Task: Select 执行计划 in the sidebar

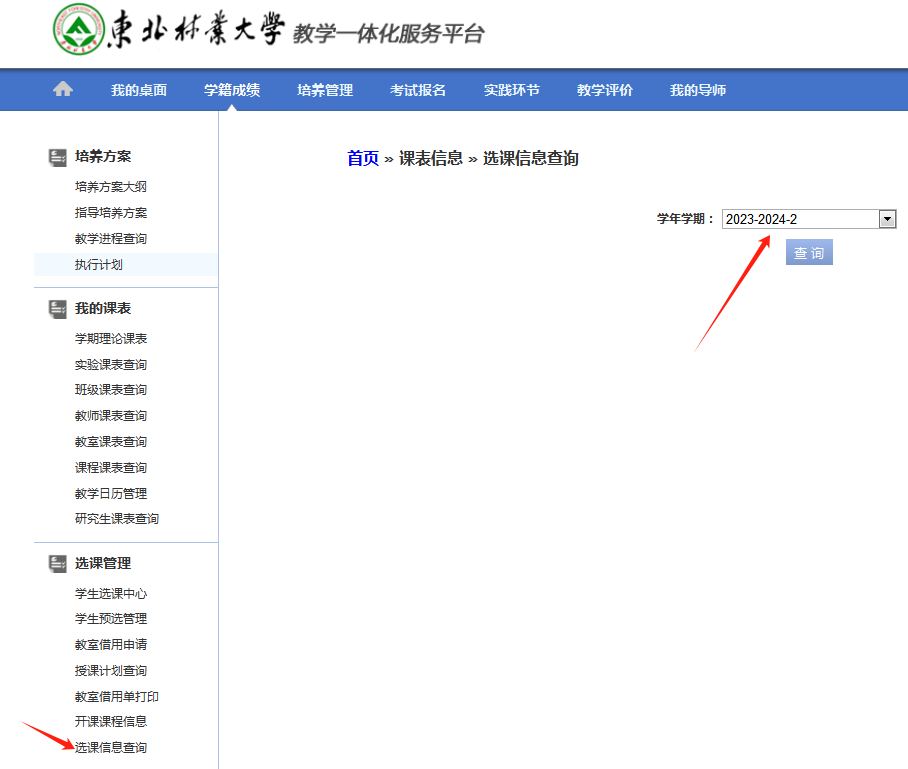Action: [99, 265]
